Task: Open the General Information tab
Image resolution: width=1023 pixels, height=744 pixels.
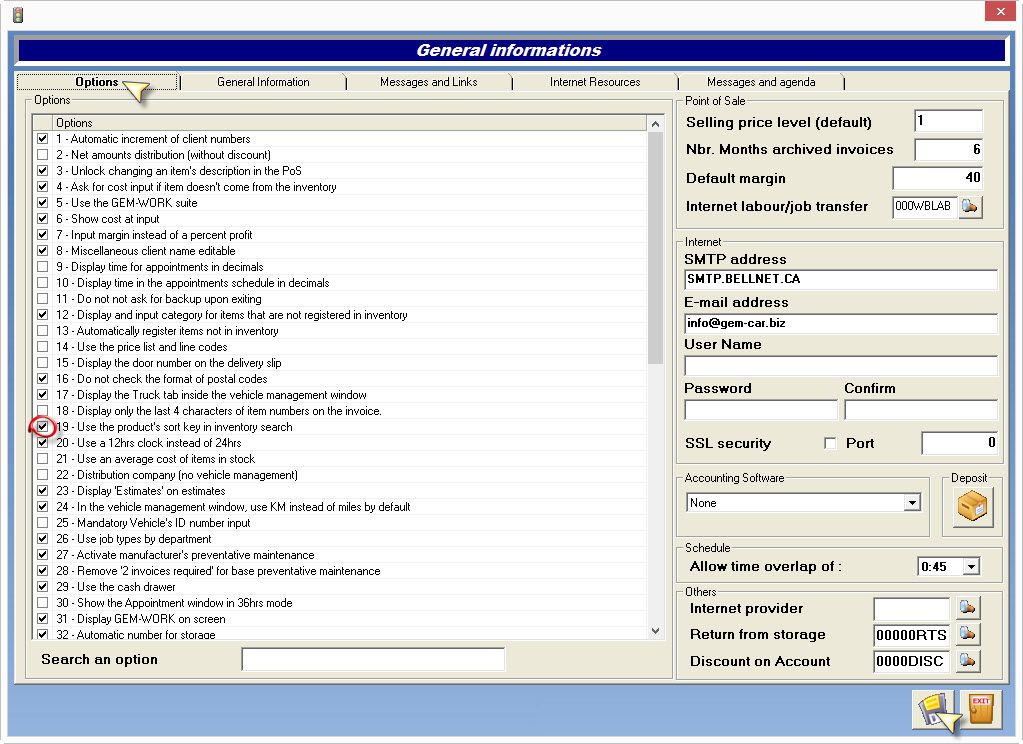Action: [264, 82]
